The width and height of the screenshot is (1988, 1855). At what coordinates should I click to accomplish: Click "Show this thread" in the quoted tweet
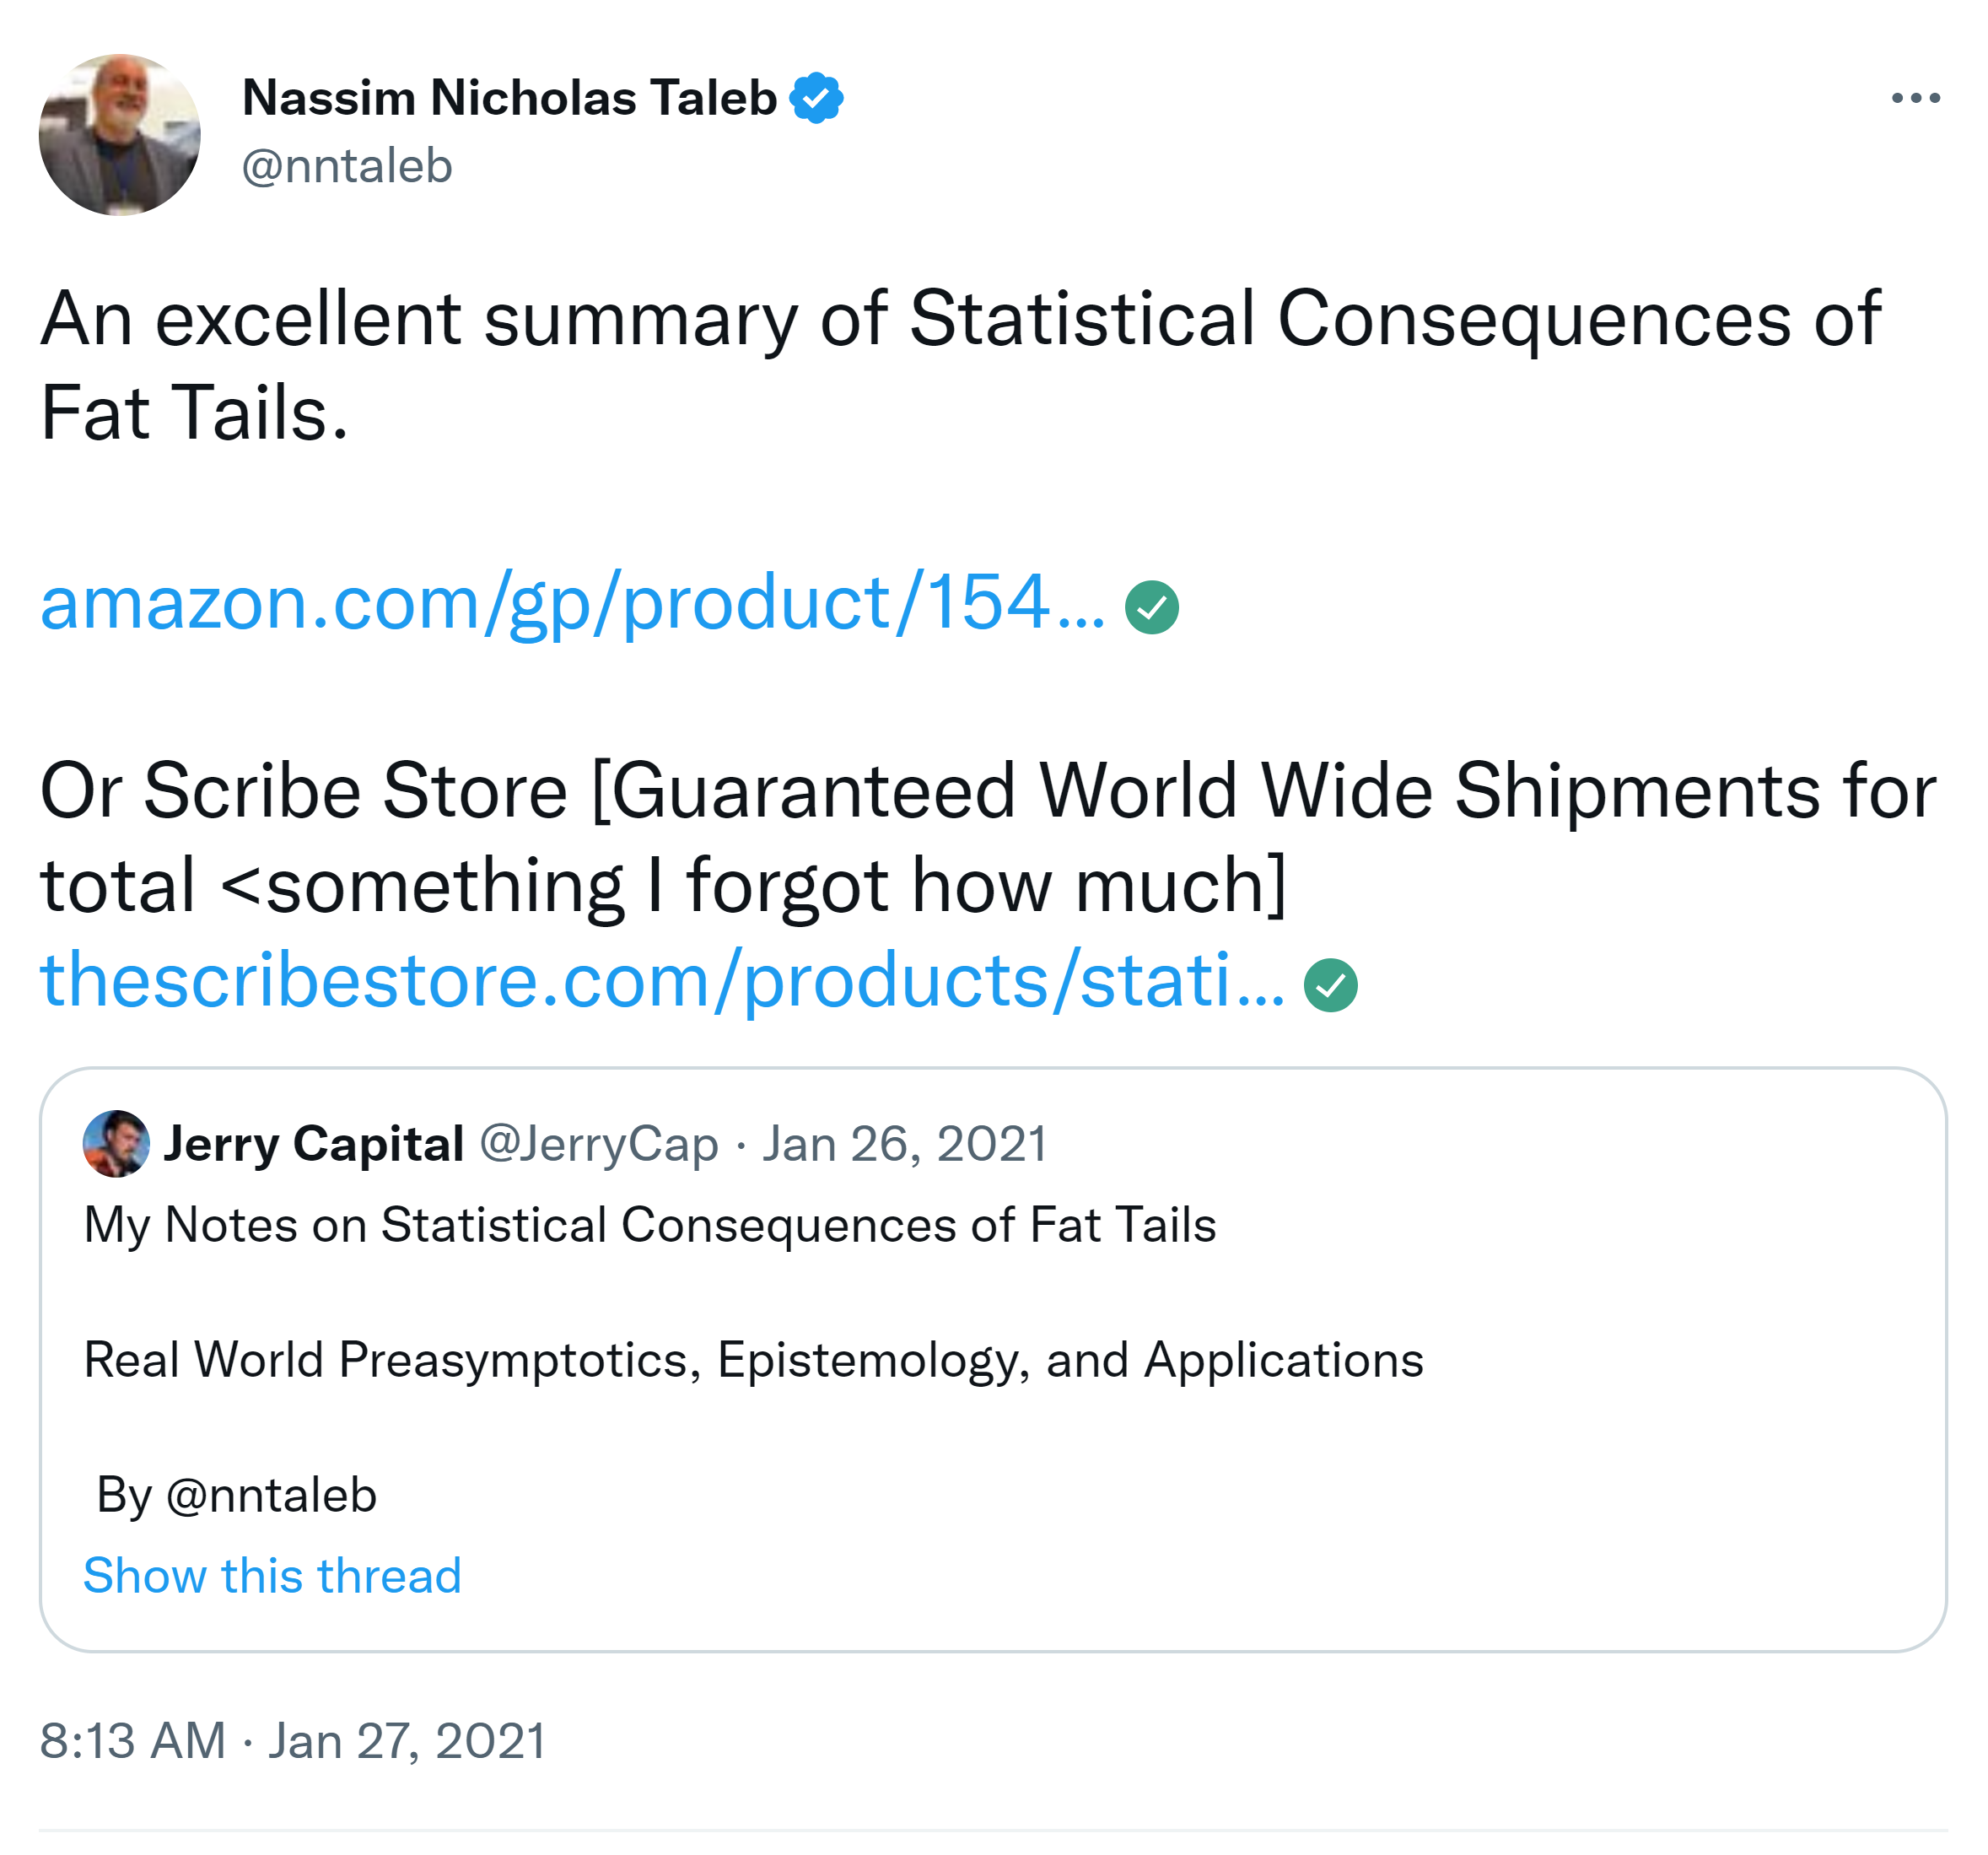(272, 1575)
